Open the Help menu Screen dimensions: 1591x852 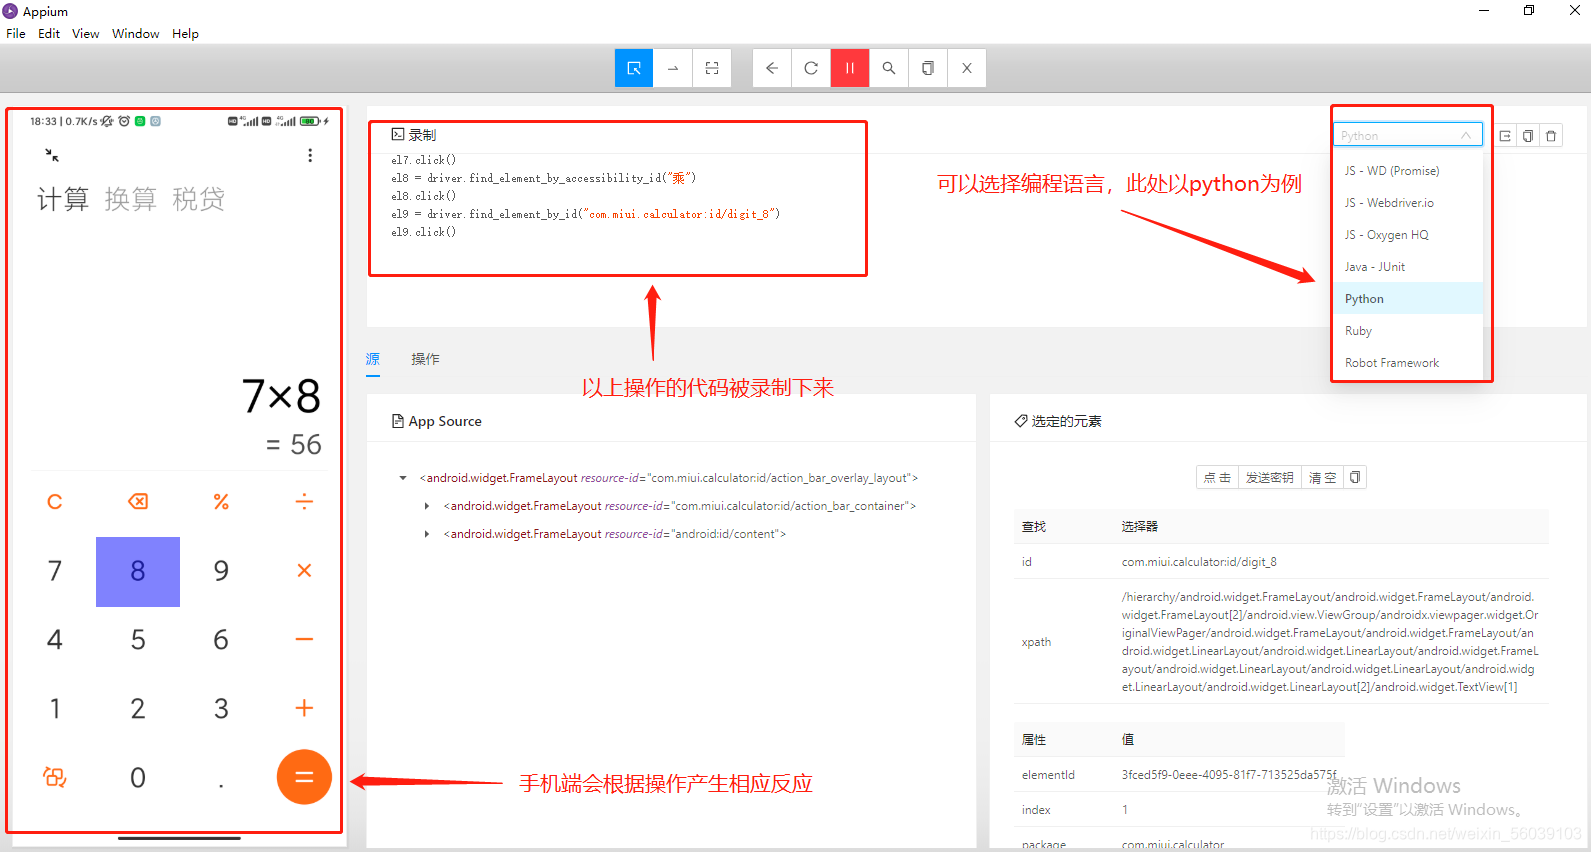[185, 33]
